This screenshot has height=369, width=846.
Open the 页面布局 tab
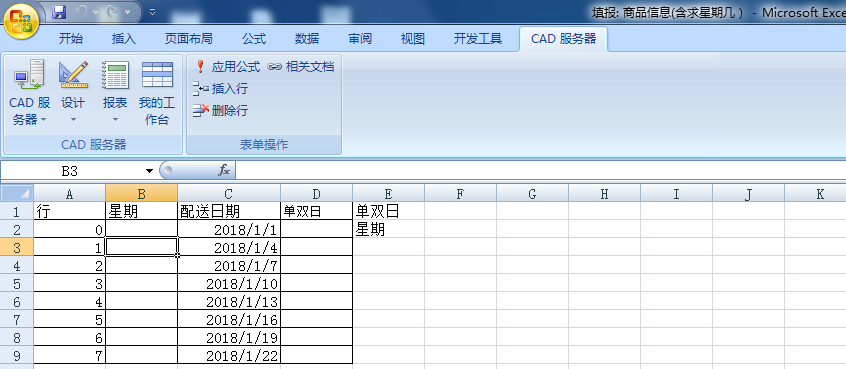[x=188, y=39]
